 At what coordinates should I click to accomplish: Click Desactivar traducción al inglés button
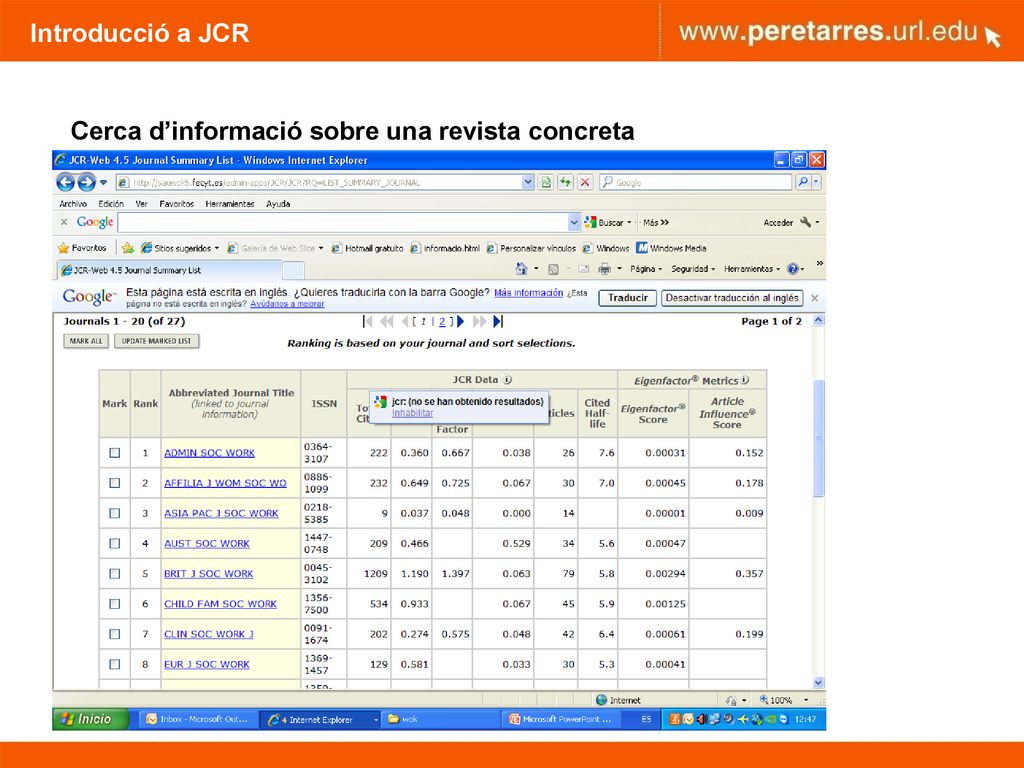coord(732,298)
